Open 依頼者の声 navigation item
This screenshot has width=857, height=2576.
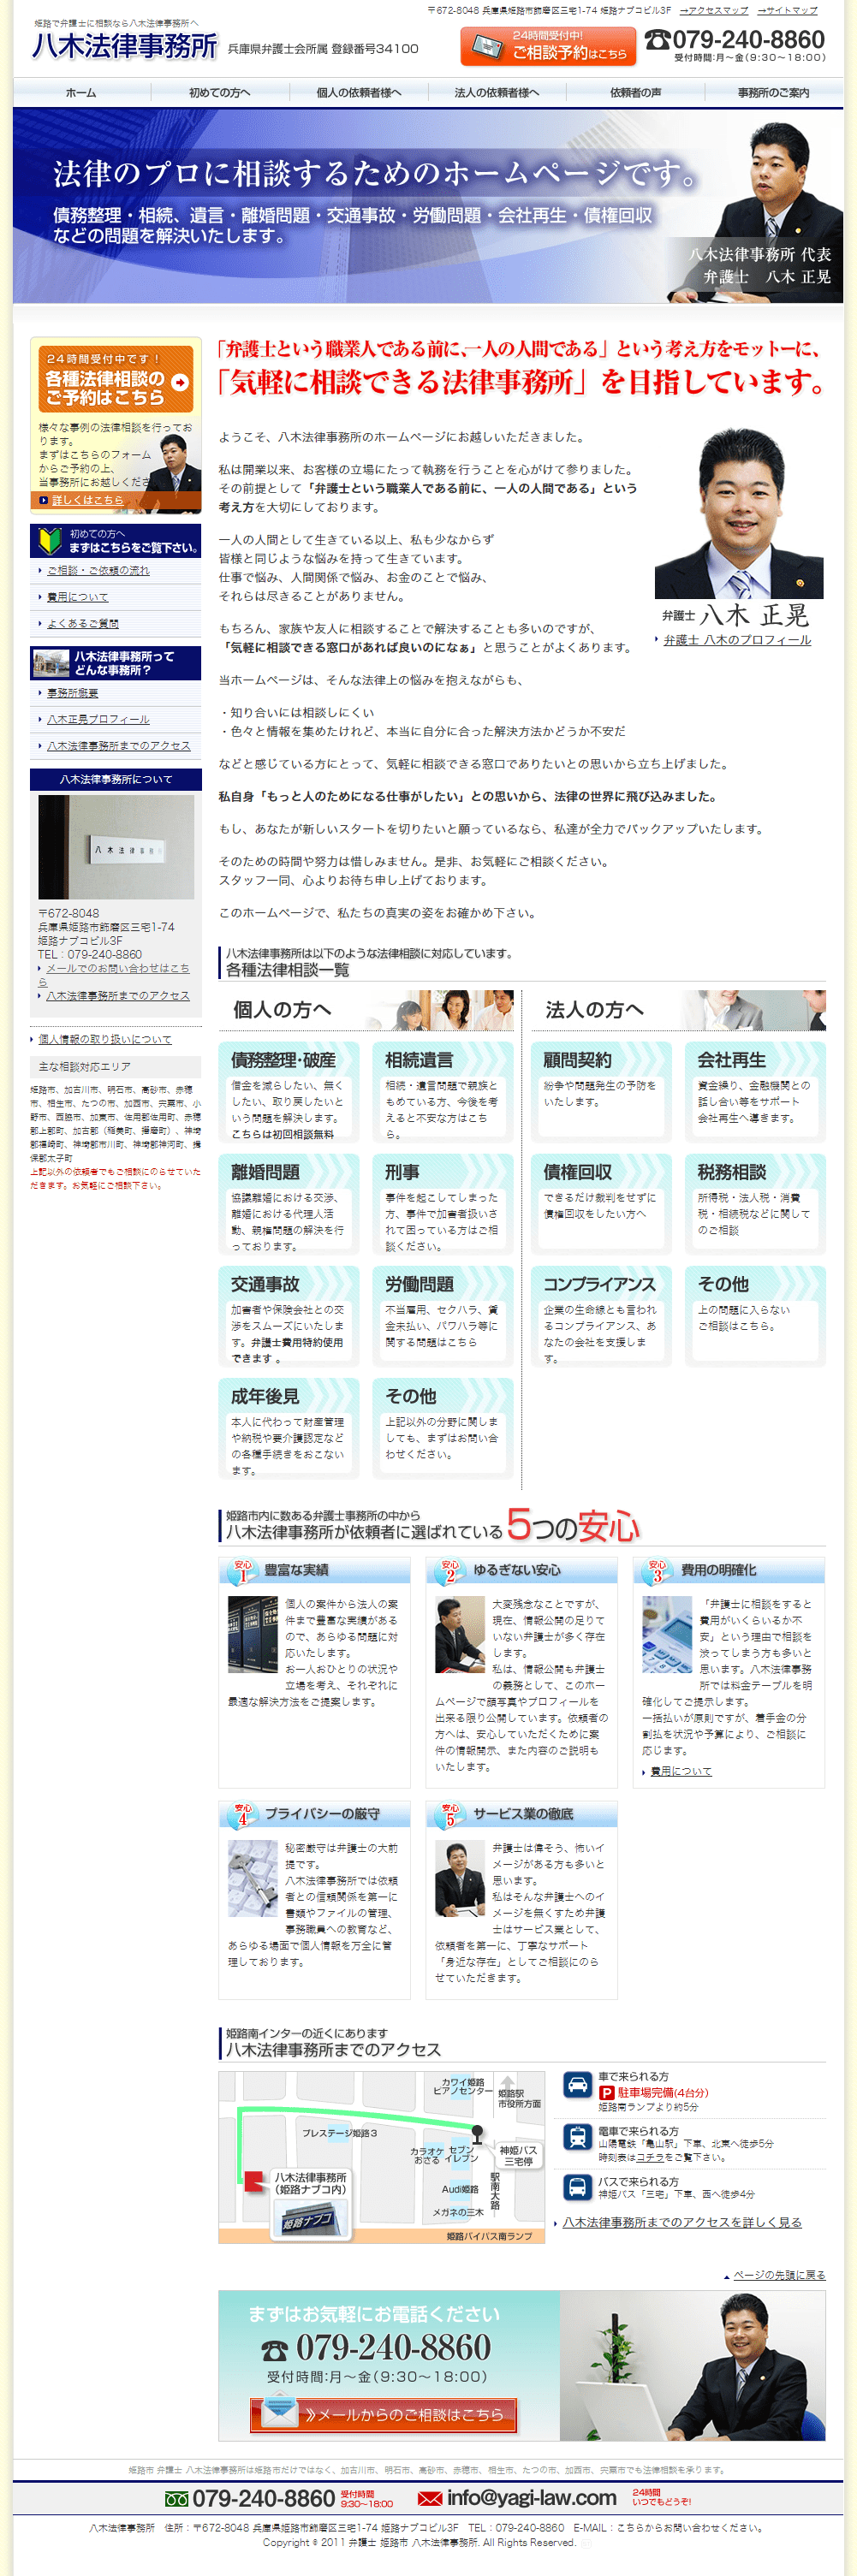(635, 92)
